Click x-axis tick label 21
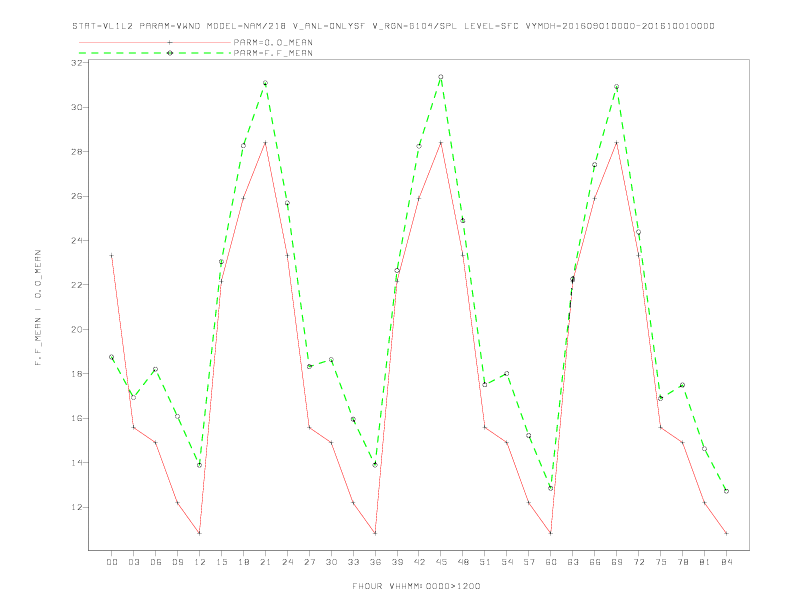The height and width of the screenshot is (612, 792). pyautogui.click(x=265, y=562)
